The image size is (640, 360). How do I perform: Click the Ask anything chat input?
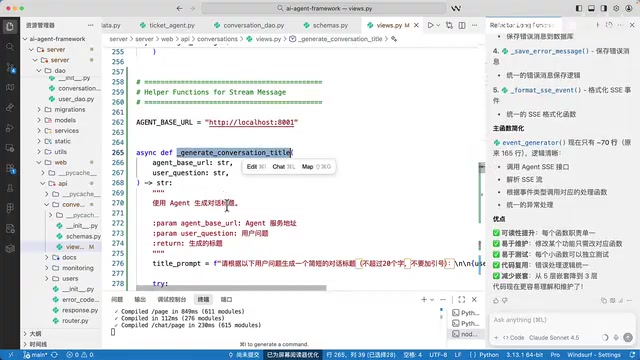[562, 320]
